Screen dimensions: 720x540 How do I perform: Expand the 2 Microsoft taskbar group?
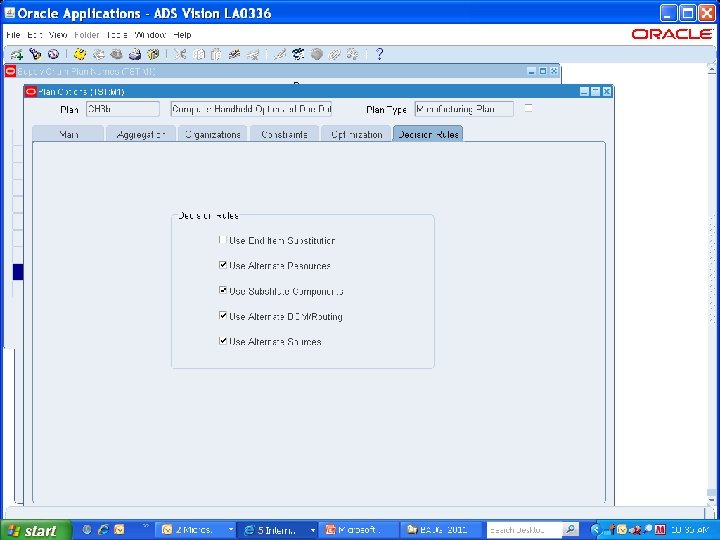tap(197, 530)
